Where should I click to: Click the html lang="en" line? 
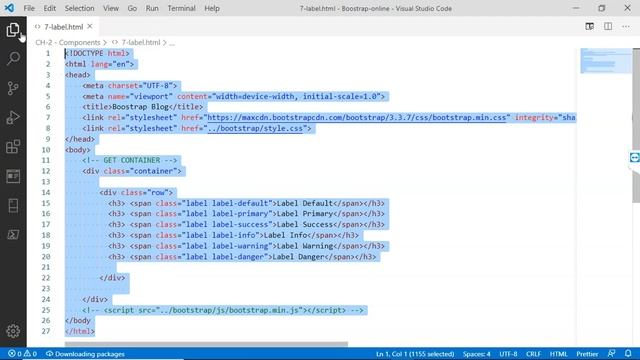99,64
